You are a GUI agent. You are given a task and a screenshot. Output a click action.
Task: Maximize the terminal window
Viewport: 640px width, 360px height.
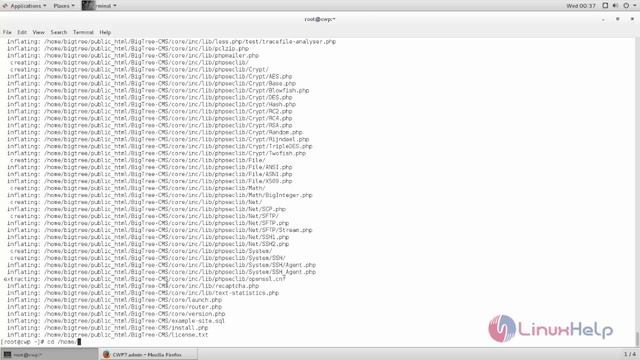[x=617, y=19]
